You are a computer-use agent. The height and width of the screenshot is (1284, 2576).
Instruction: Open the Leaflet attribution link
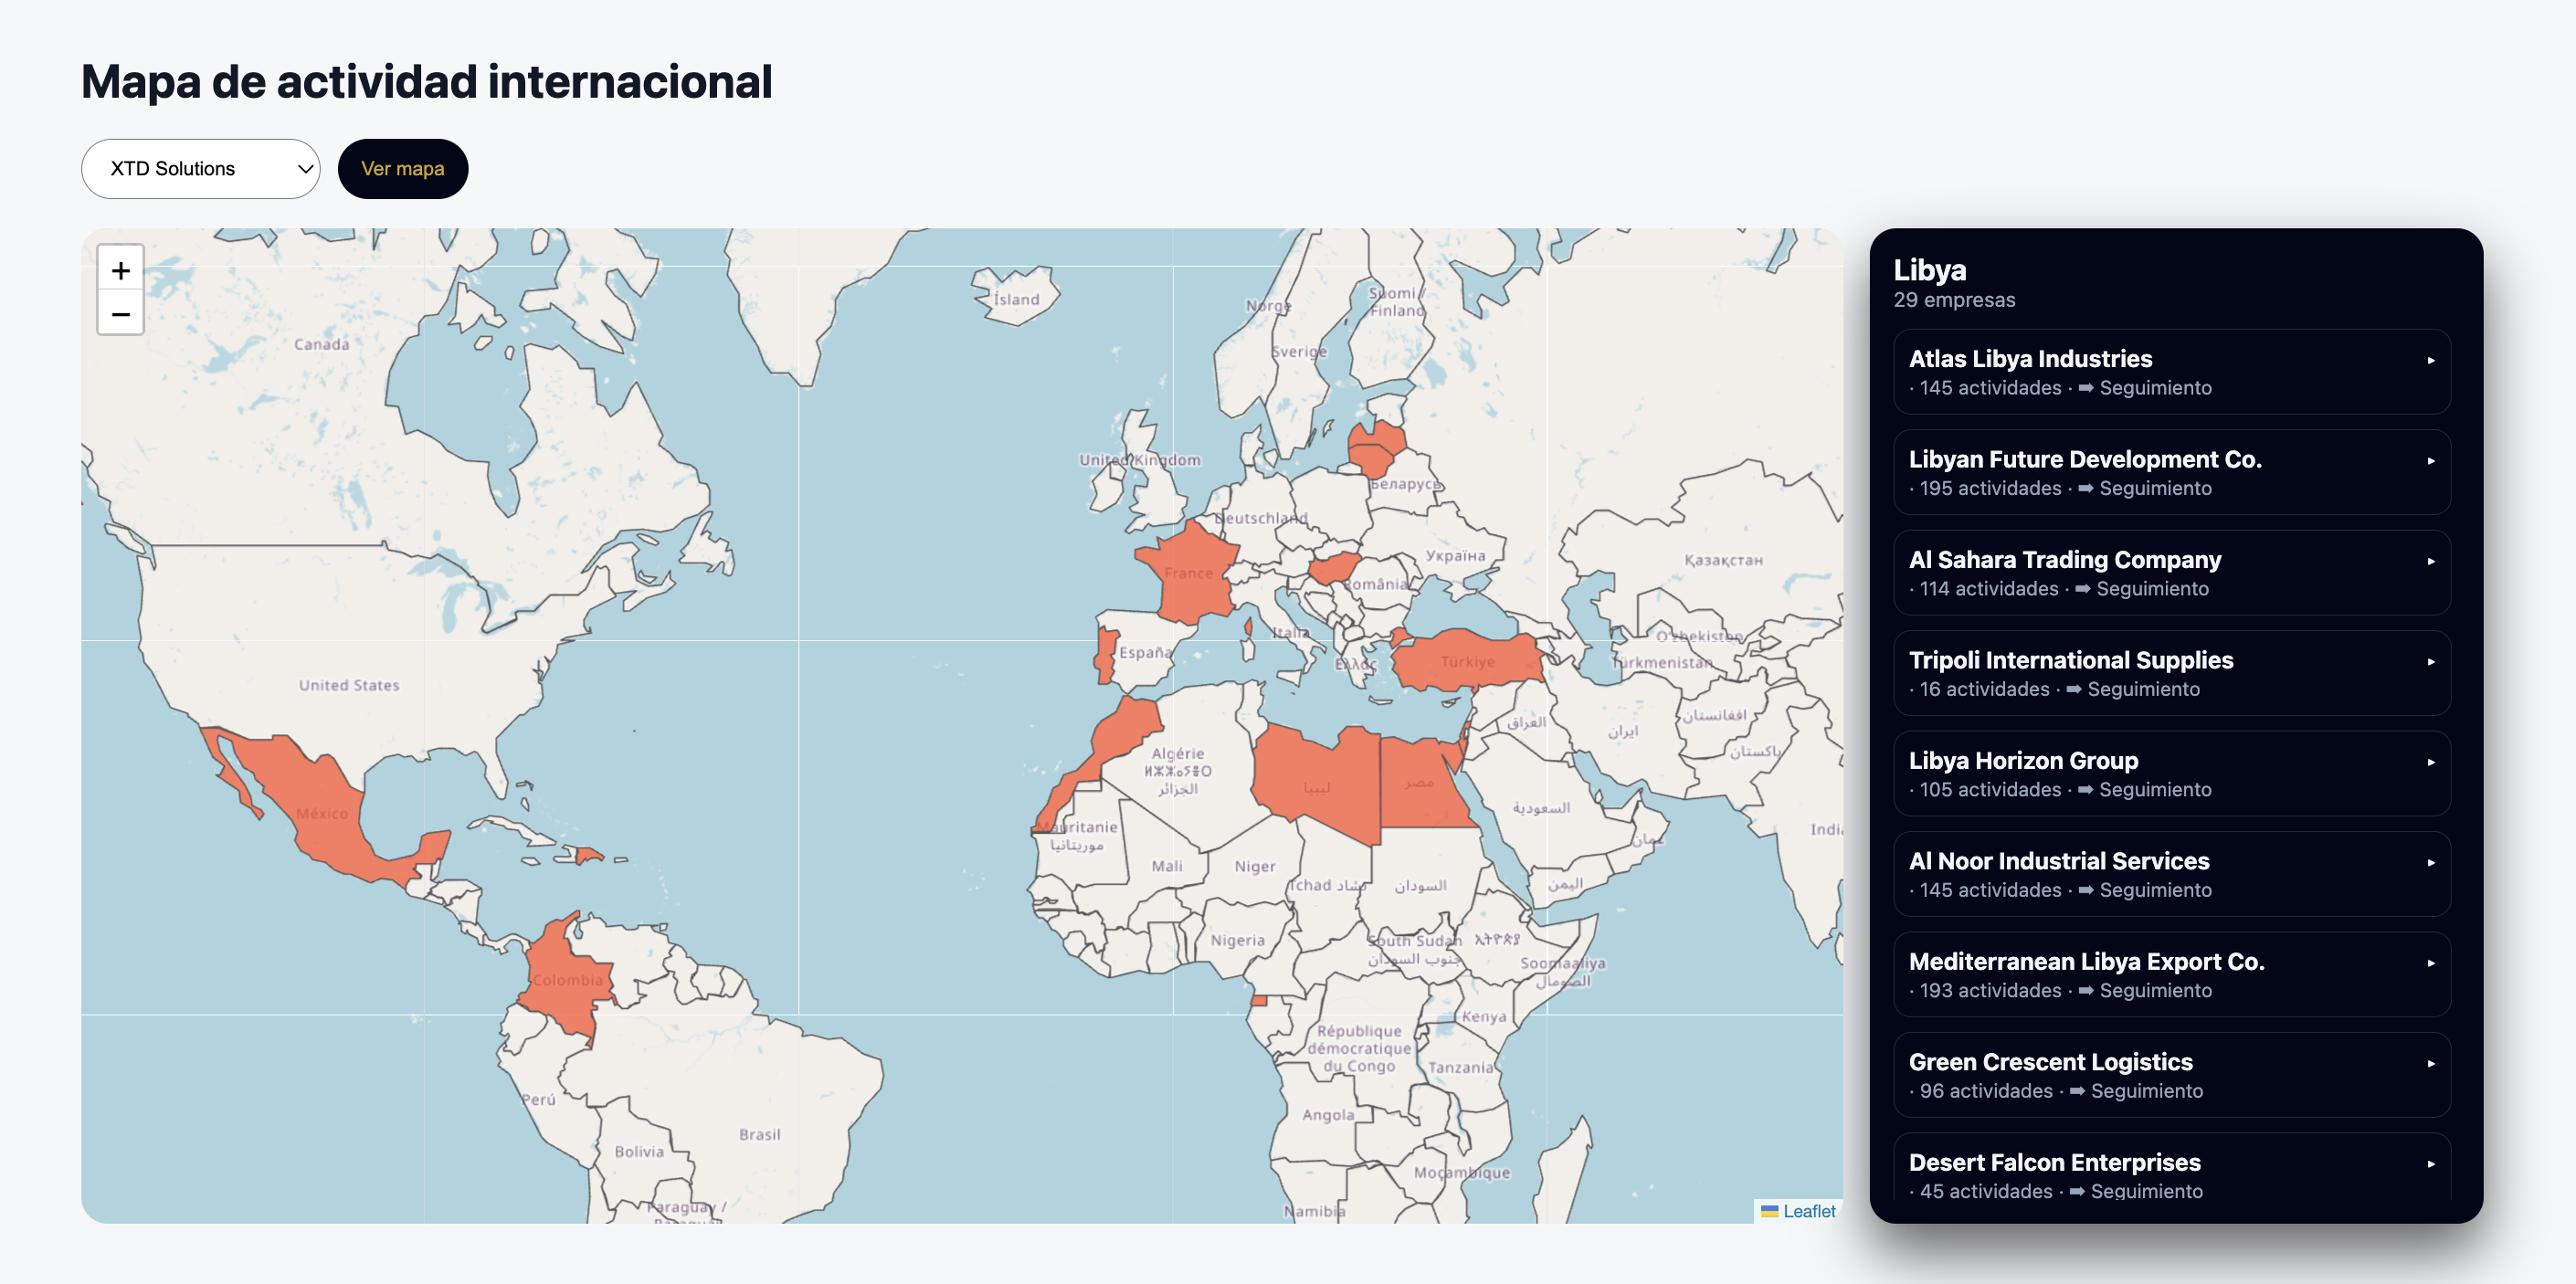coord(1808,1211)
